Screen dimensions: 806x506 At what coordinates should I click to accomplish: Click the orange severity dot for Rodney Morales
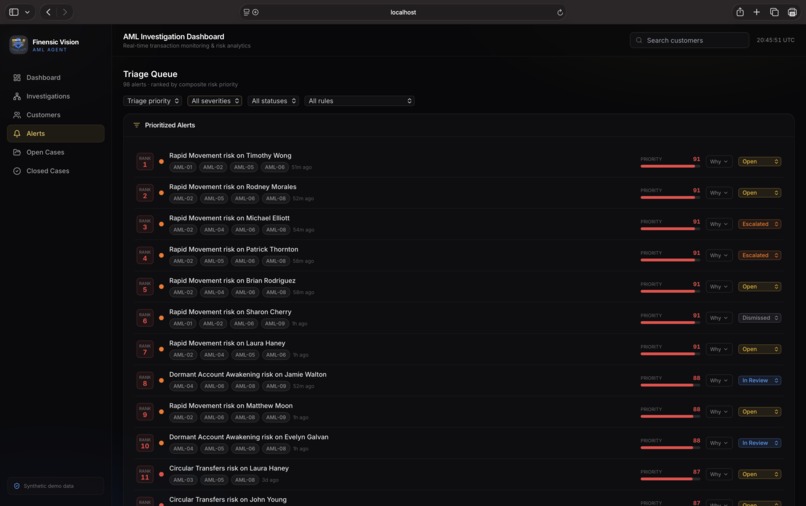(161, 193)
